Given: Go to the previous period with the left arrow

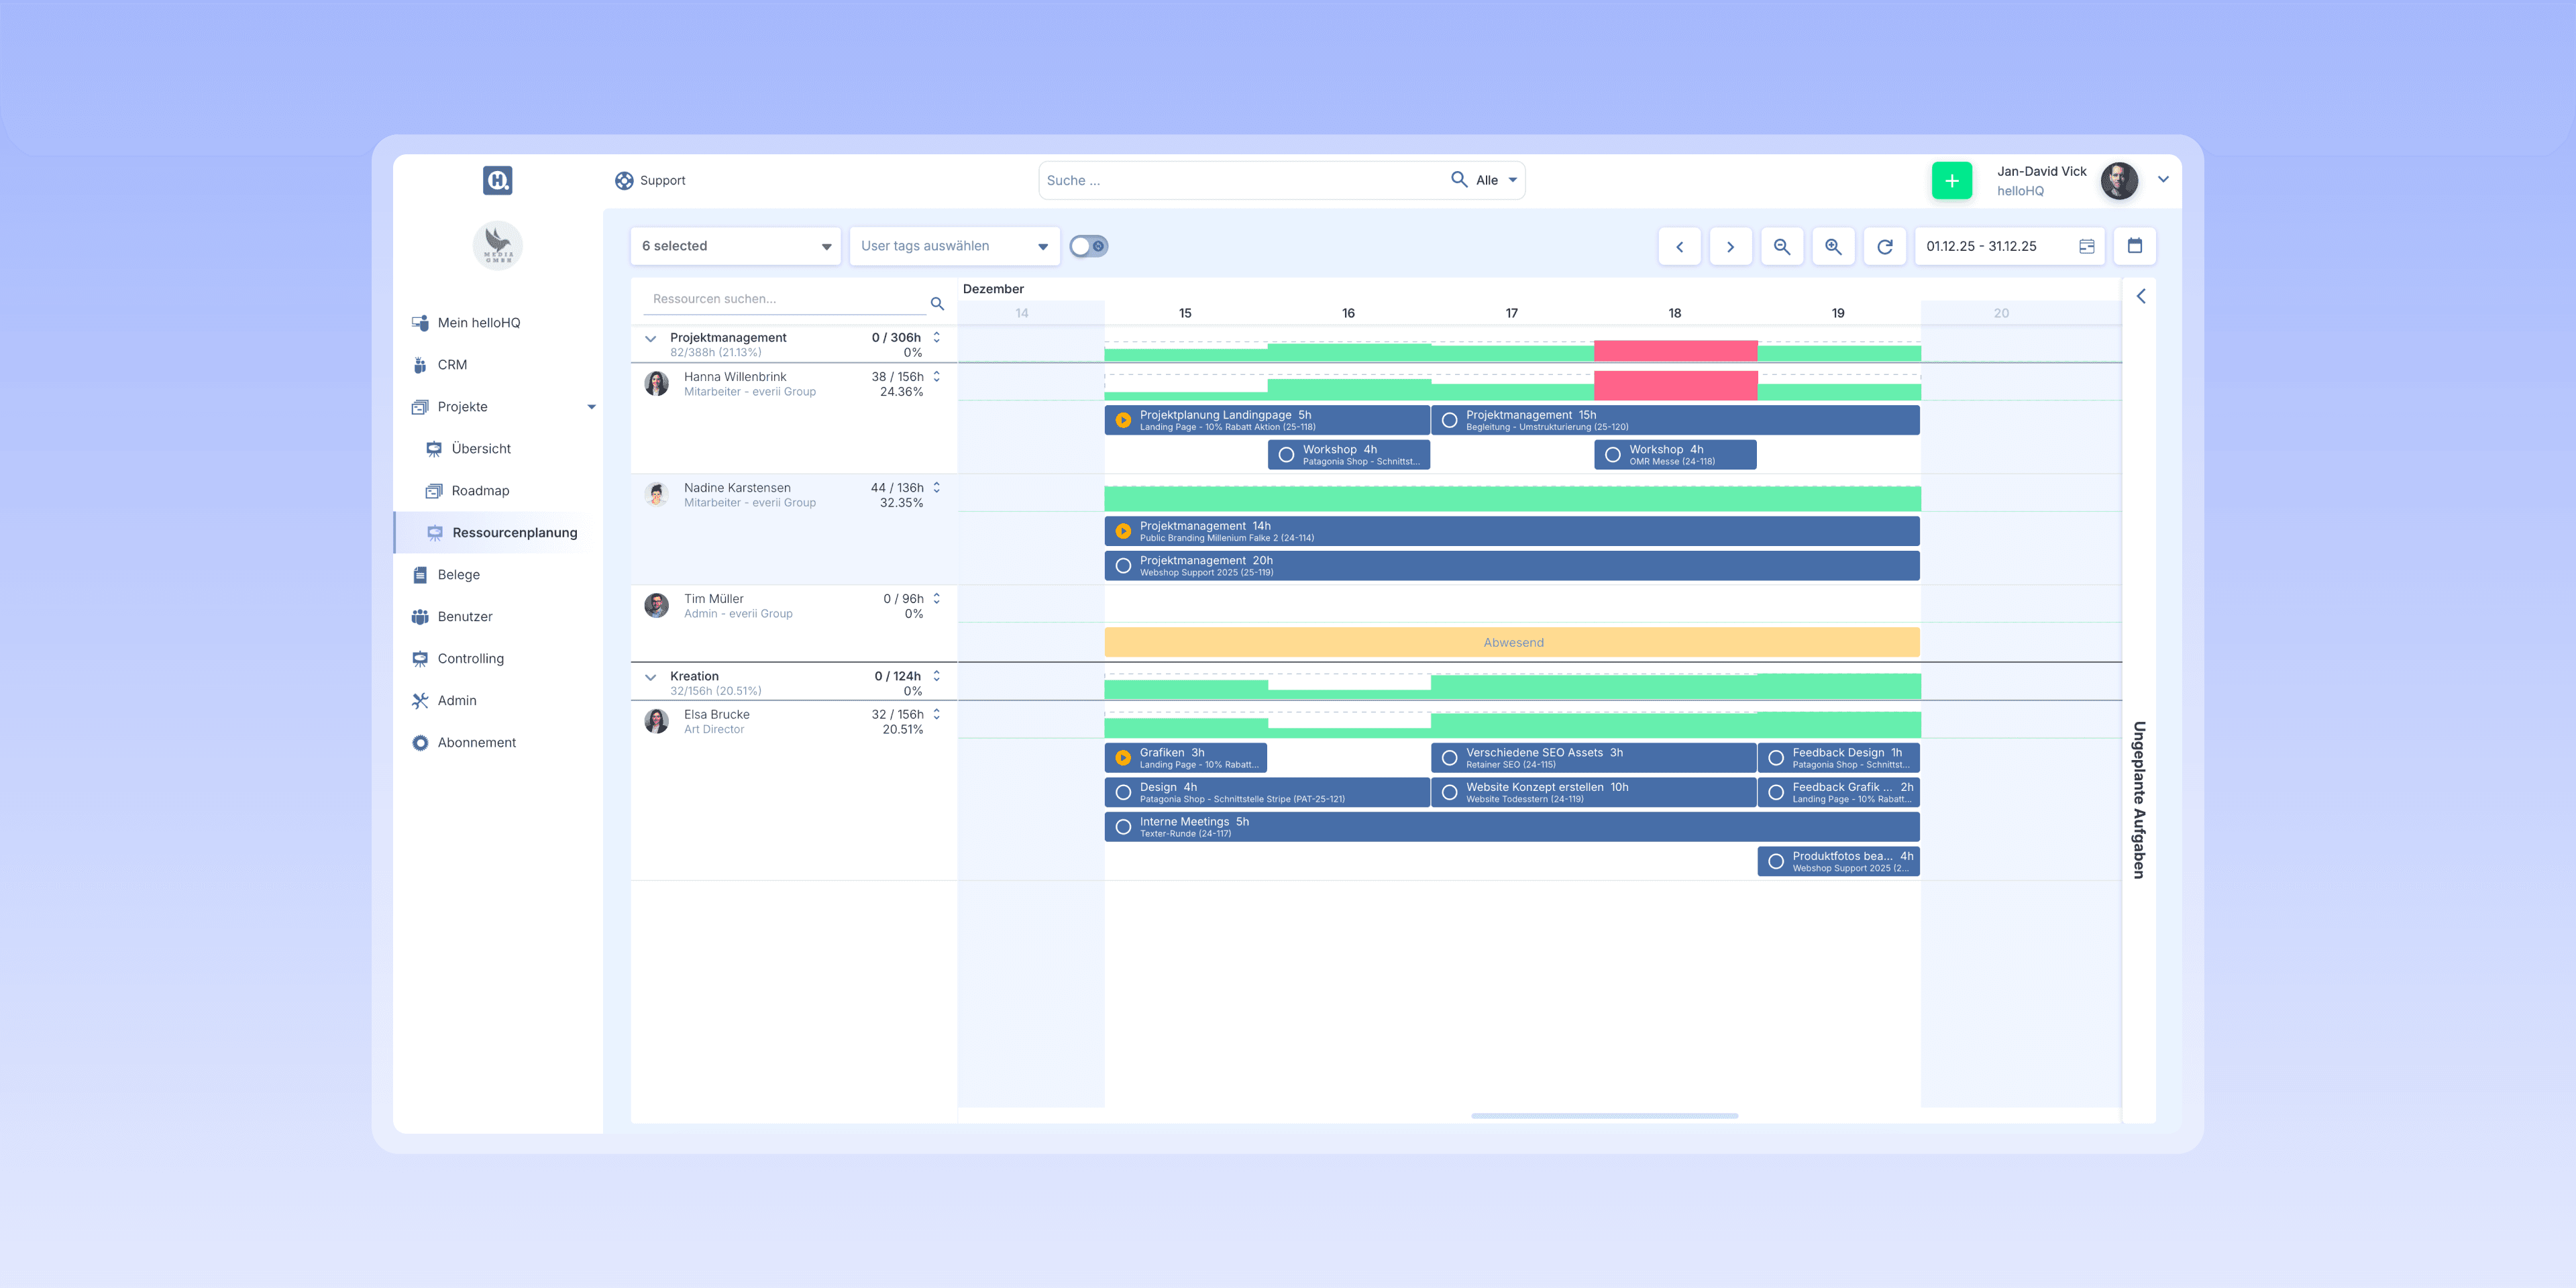Looking at the screenshot, I should click(x=1679, y=246).
